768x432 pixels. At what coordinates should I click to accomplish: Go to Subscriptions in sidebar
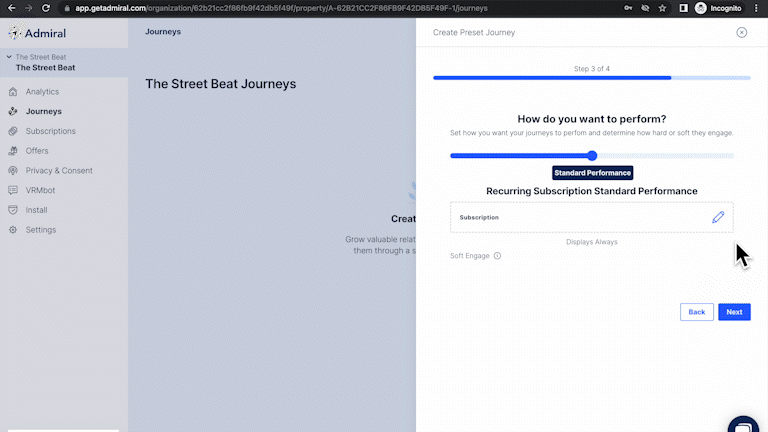[x=50, y=131]
